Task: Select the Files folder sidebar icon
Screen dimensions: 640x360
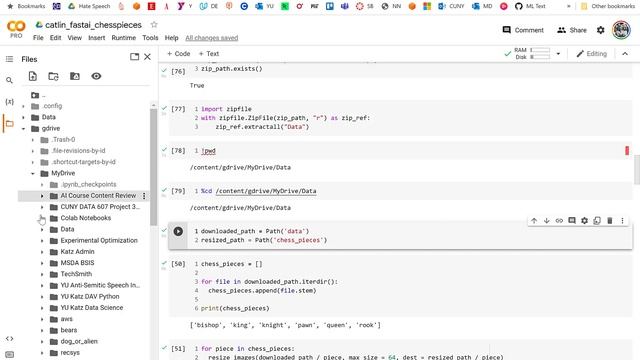Action: point(9,123)
